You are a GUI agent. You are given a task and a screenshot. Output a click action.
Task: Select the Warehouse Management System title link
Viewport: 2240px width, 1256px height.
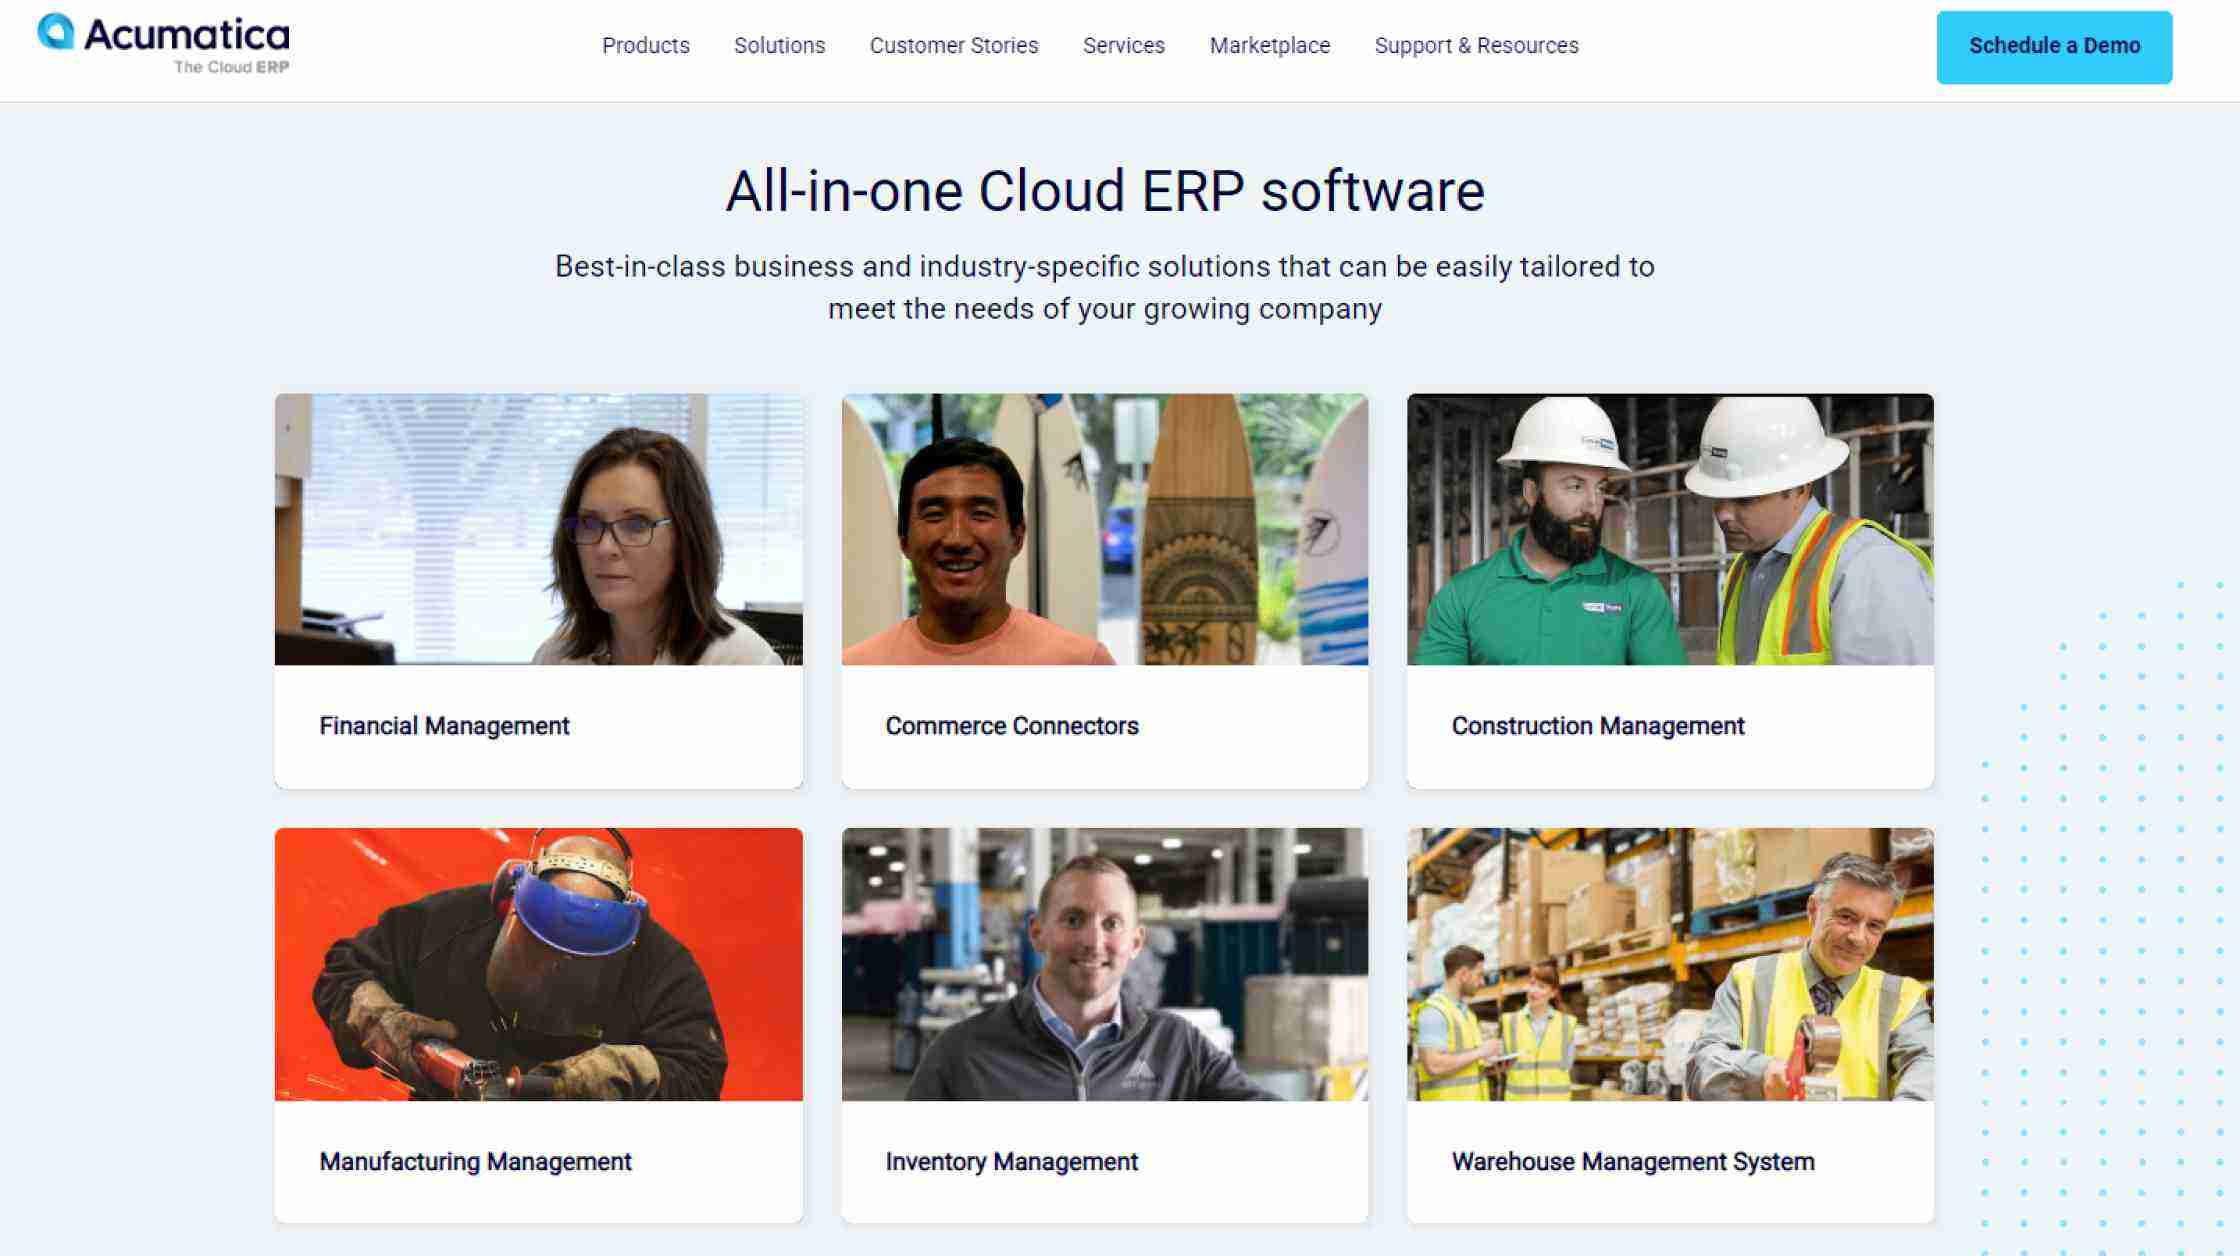[x=1633, y=1162]
